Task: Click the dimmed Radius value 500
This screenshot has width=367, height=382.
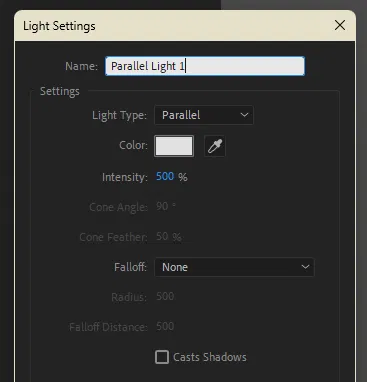Action: 165,296
